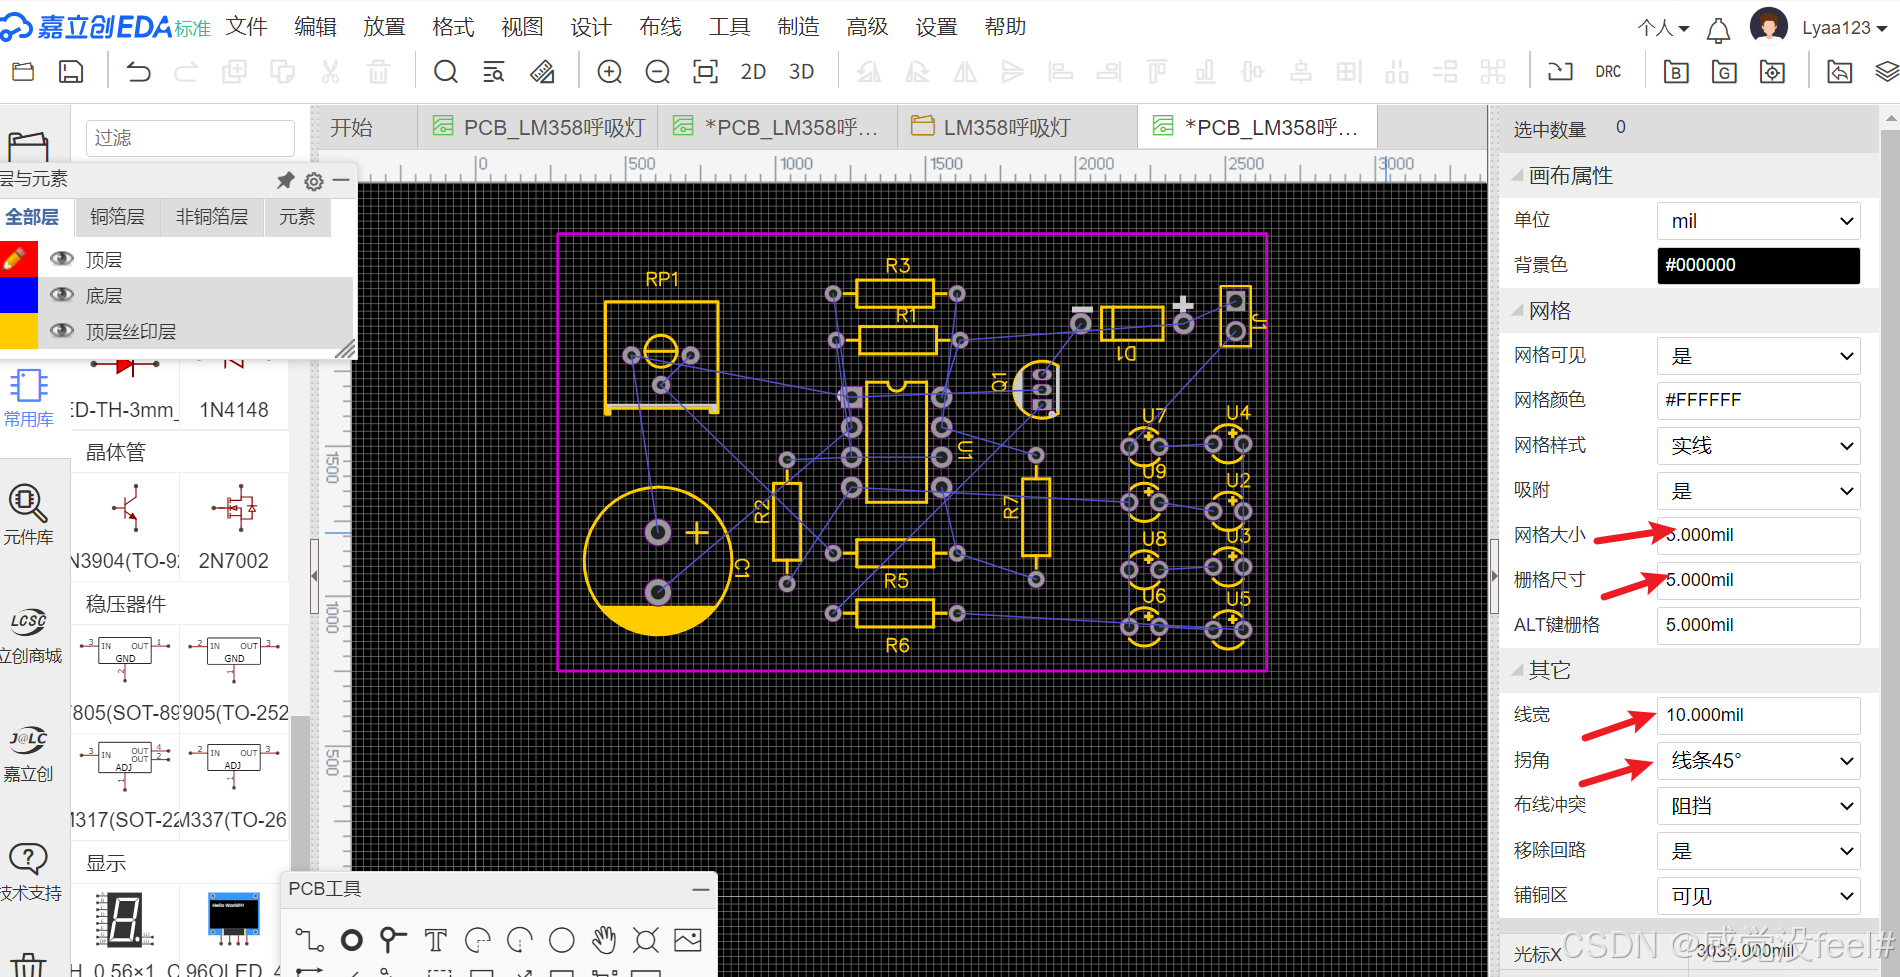The width and height of the screenshot is (1900, 977).
Task: Select the Text tool in PCB tools
Action: pyautogui.click(x=435, y=940)
